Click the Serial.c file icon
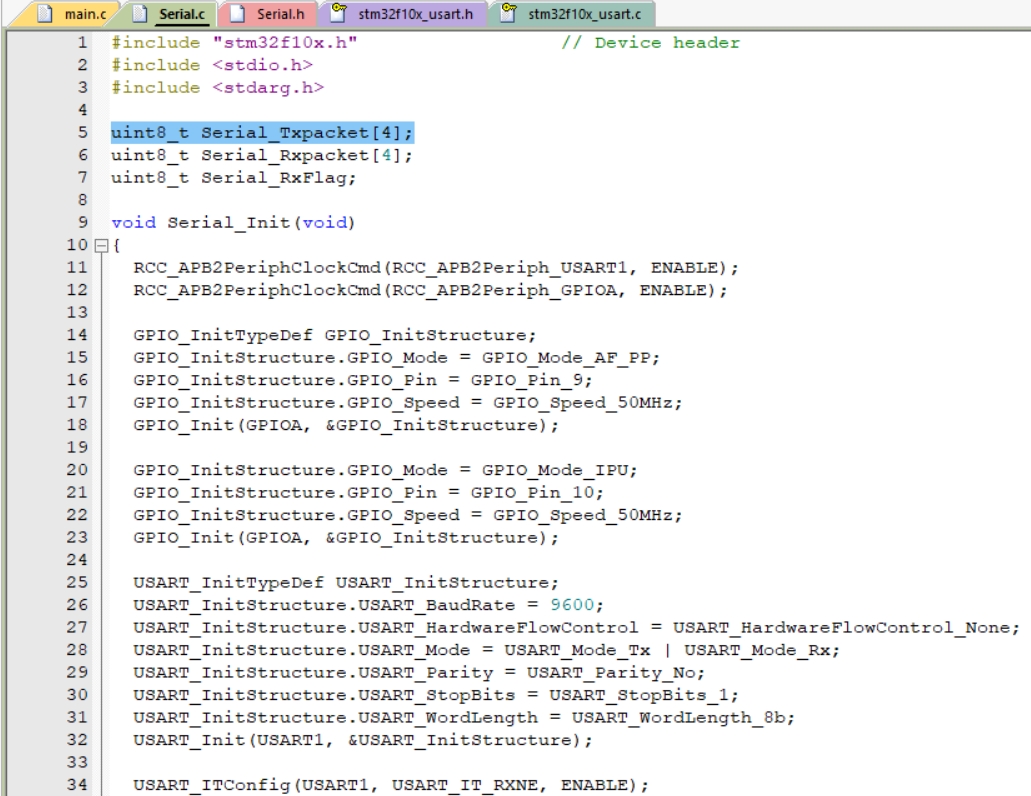Viewport: 1031px width, 796px height. click(139, 14)
